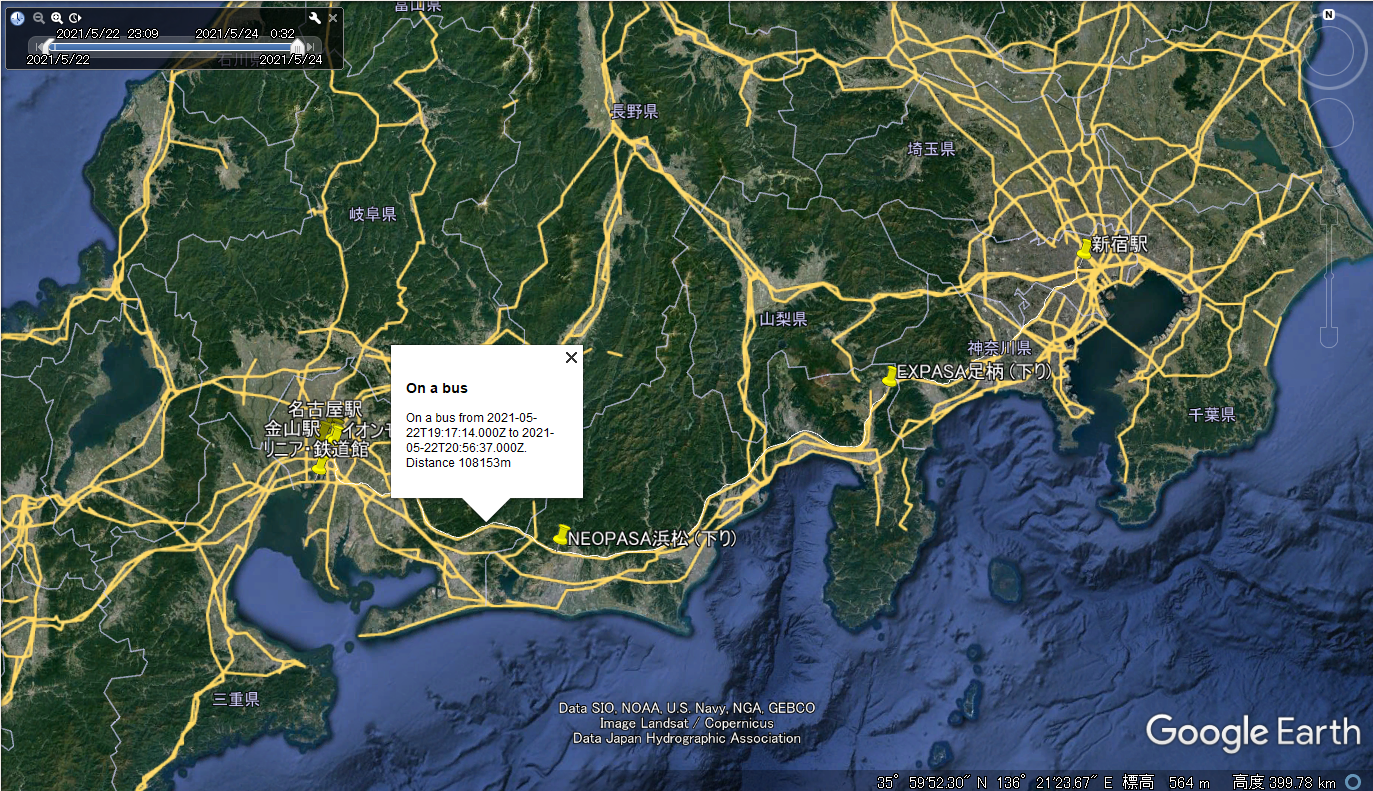1373x791 pixels.
Task: Click the start handle of time slider
Action: 46,46
